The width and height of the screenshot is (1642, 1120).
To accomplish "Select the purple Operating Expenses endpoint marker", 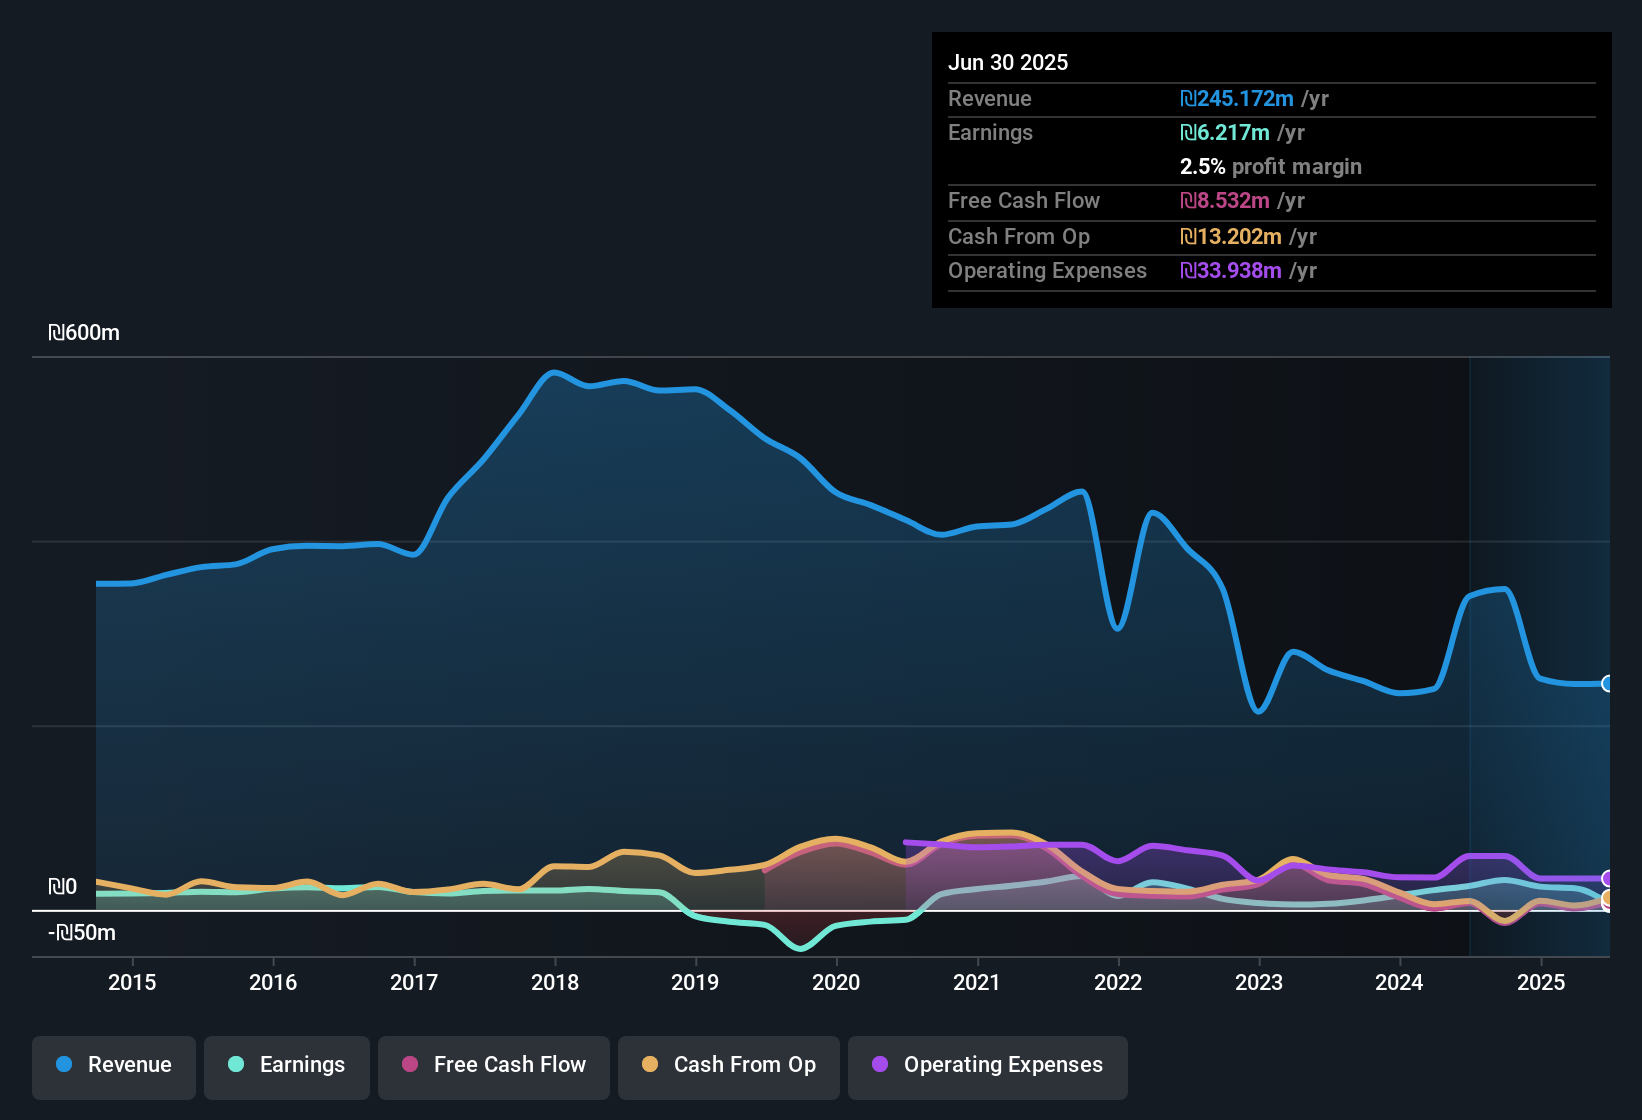I will pyautogui.click(x=1608, y=879).
